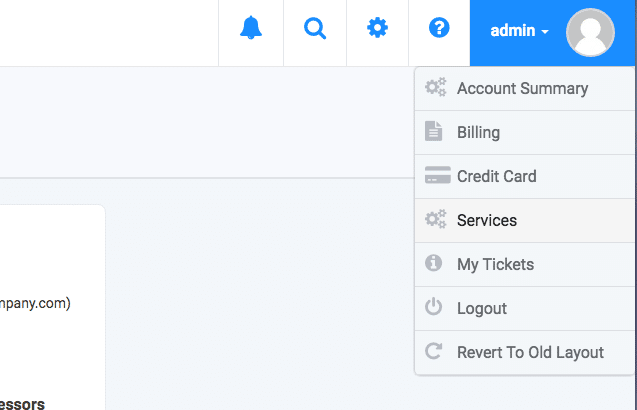
Task: Go to Services menu item
Action: pos(486,220)
